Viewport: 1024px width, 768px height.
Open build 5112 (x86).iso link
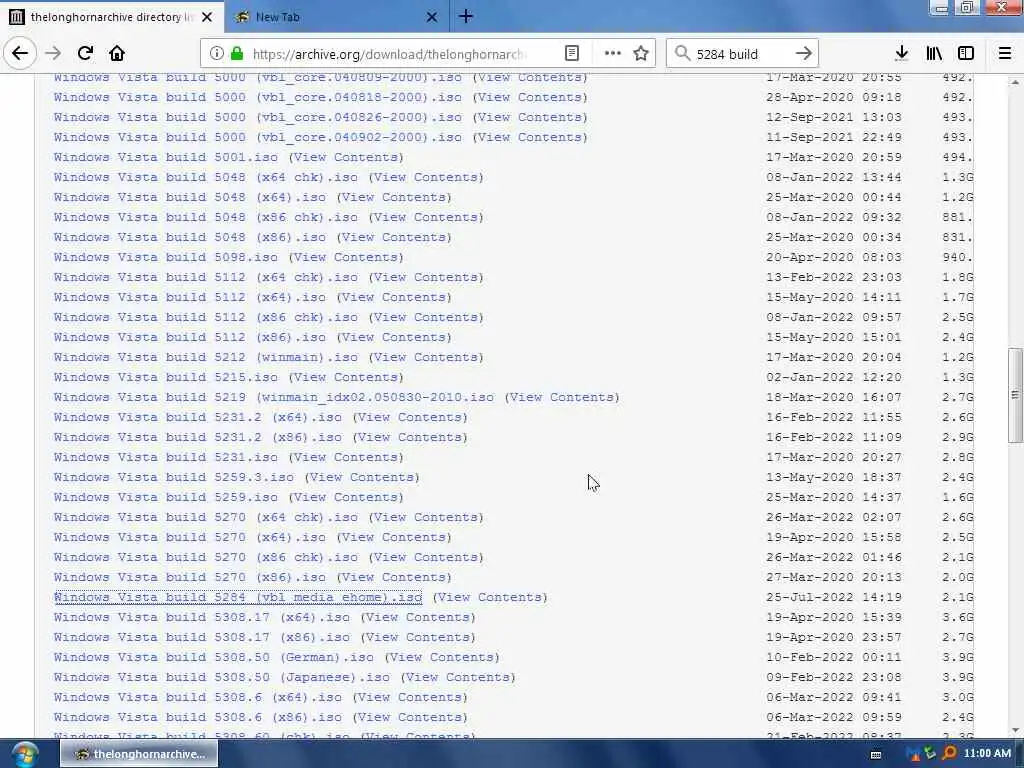[190, 337]
